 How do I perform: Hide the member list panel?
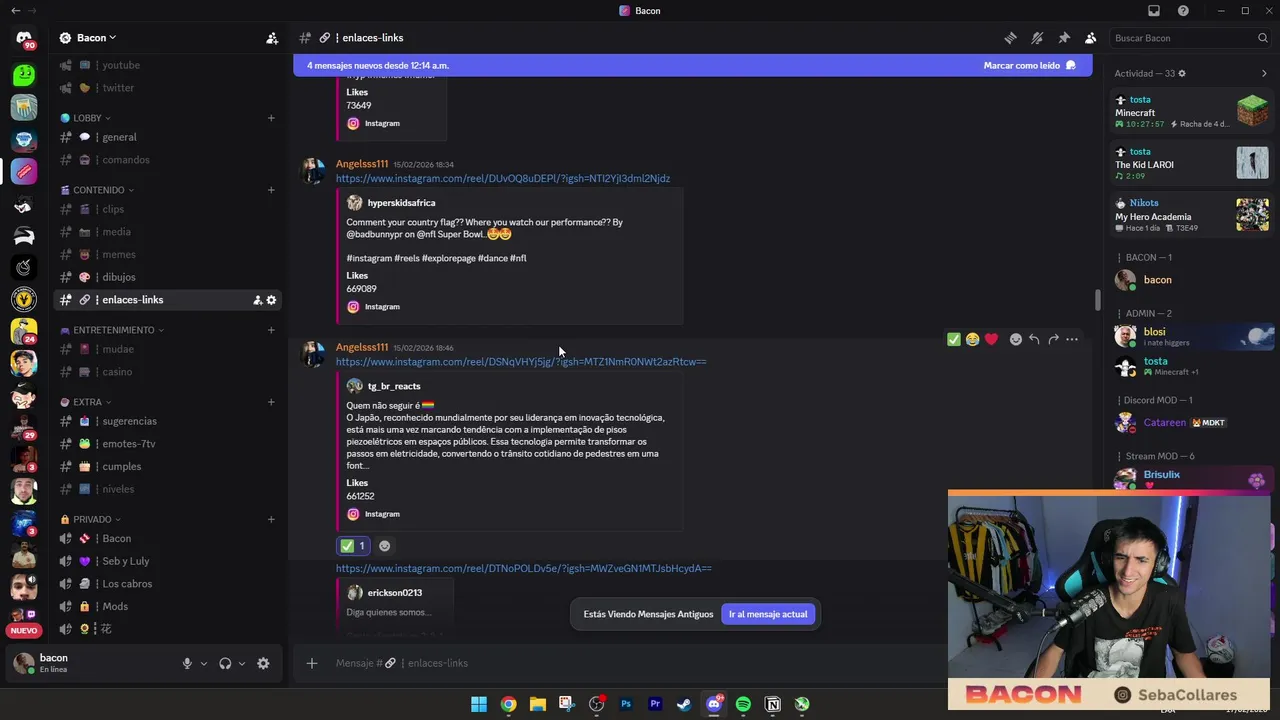point(1091,38)
